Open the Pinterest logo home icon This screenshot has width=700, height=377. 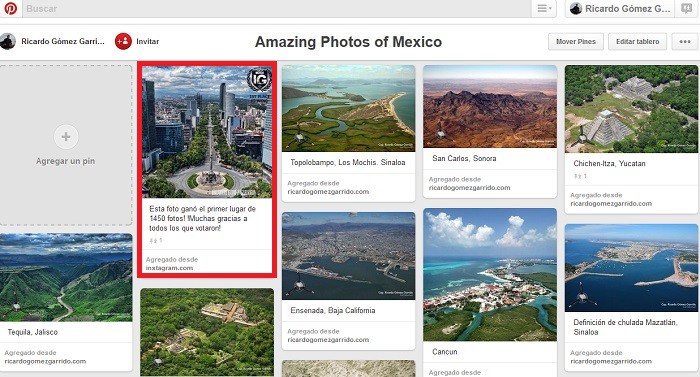click(10, 8)
